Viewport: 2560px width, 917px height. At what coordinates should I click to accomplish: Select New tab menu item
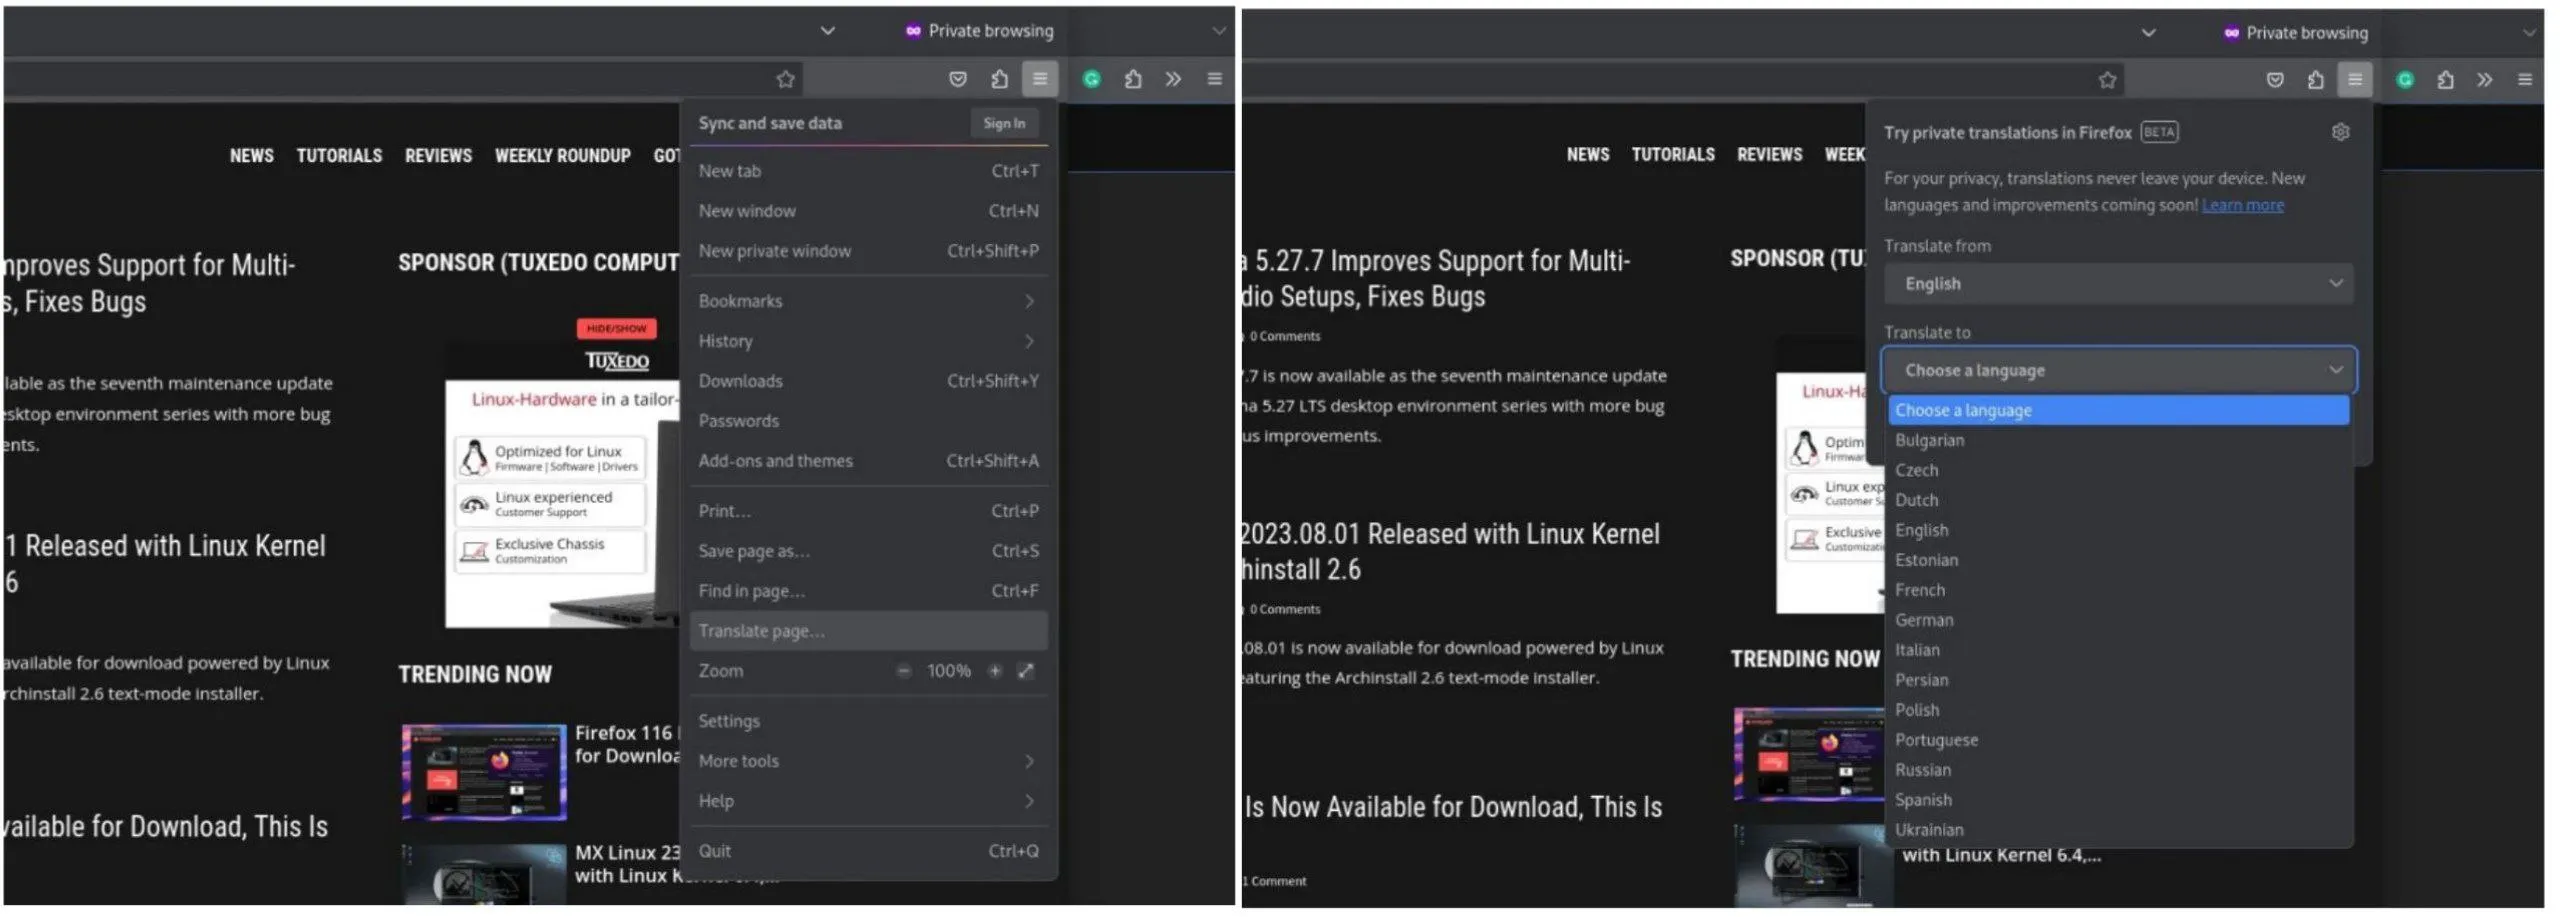(x=868, y=171)
